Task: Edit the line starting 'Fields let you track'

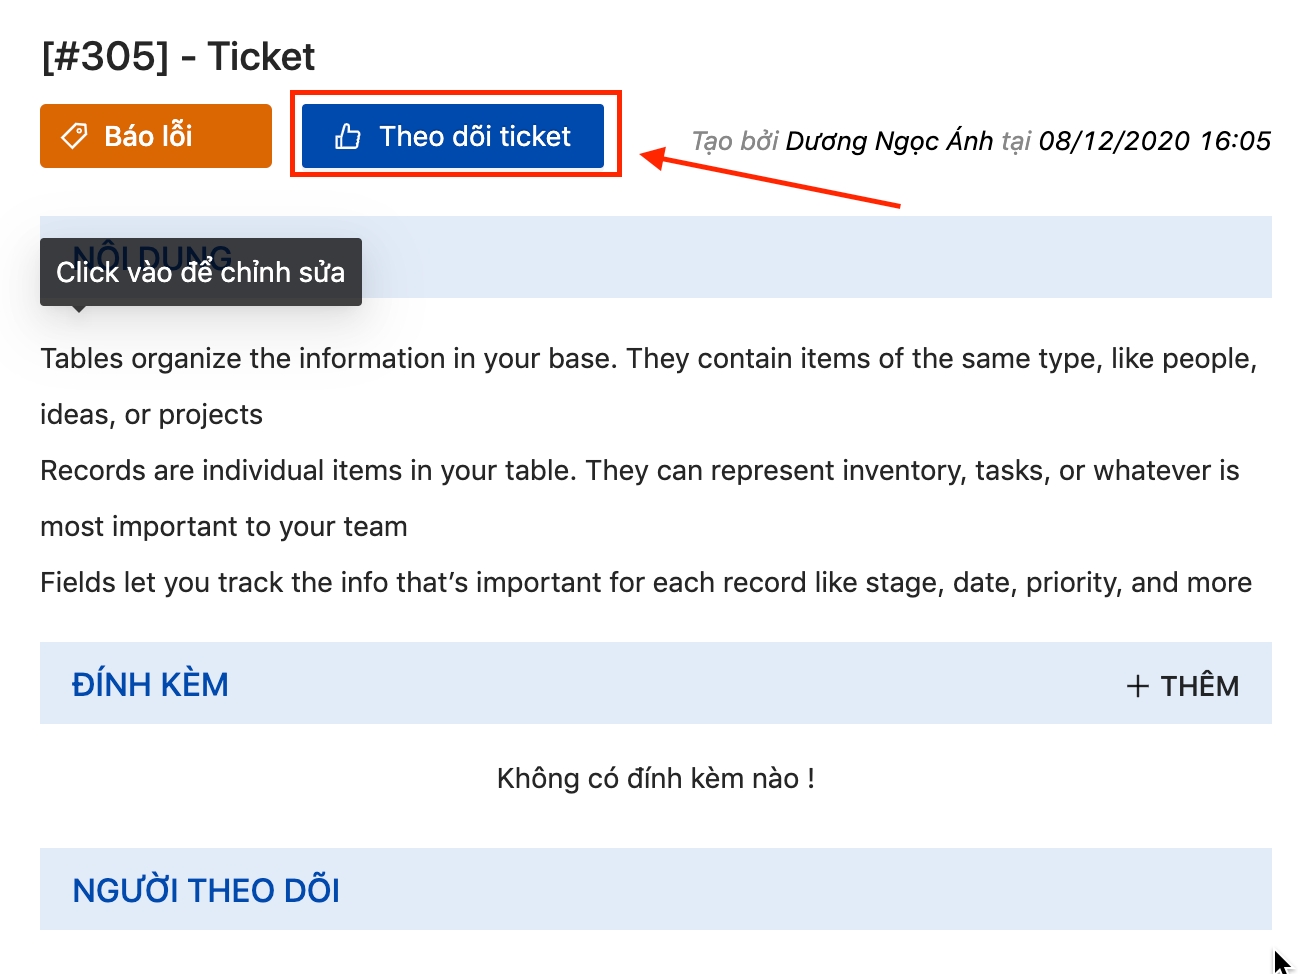Action: point(645,583)
